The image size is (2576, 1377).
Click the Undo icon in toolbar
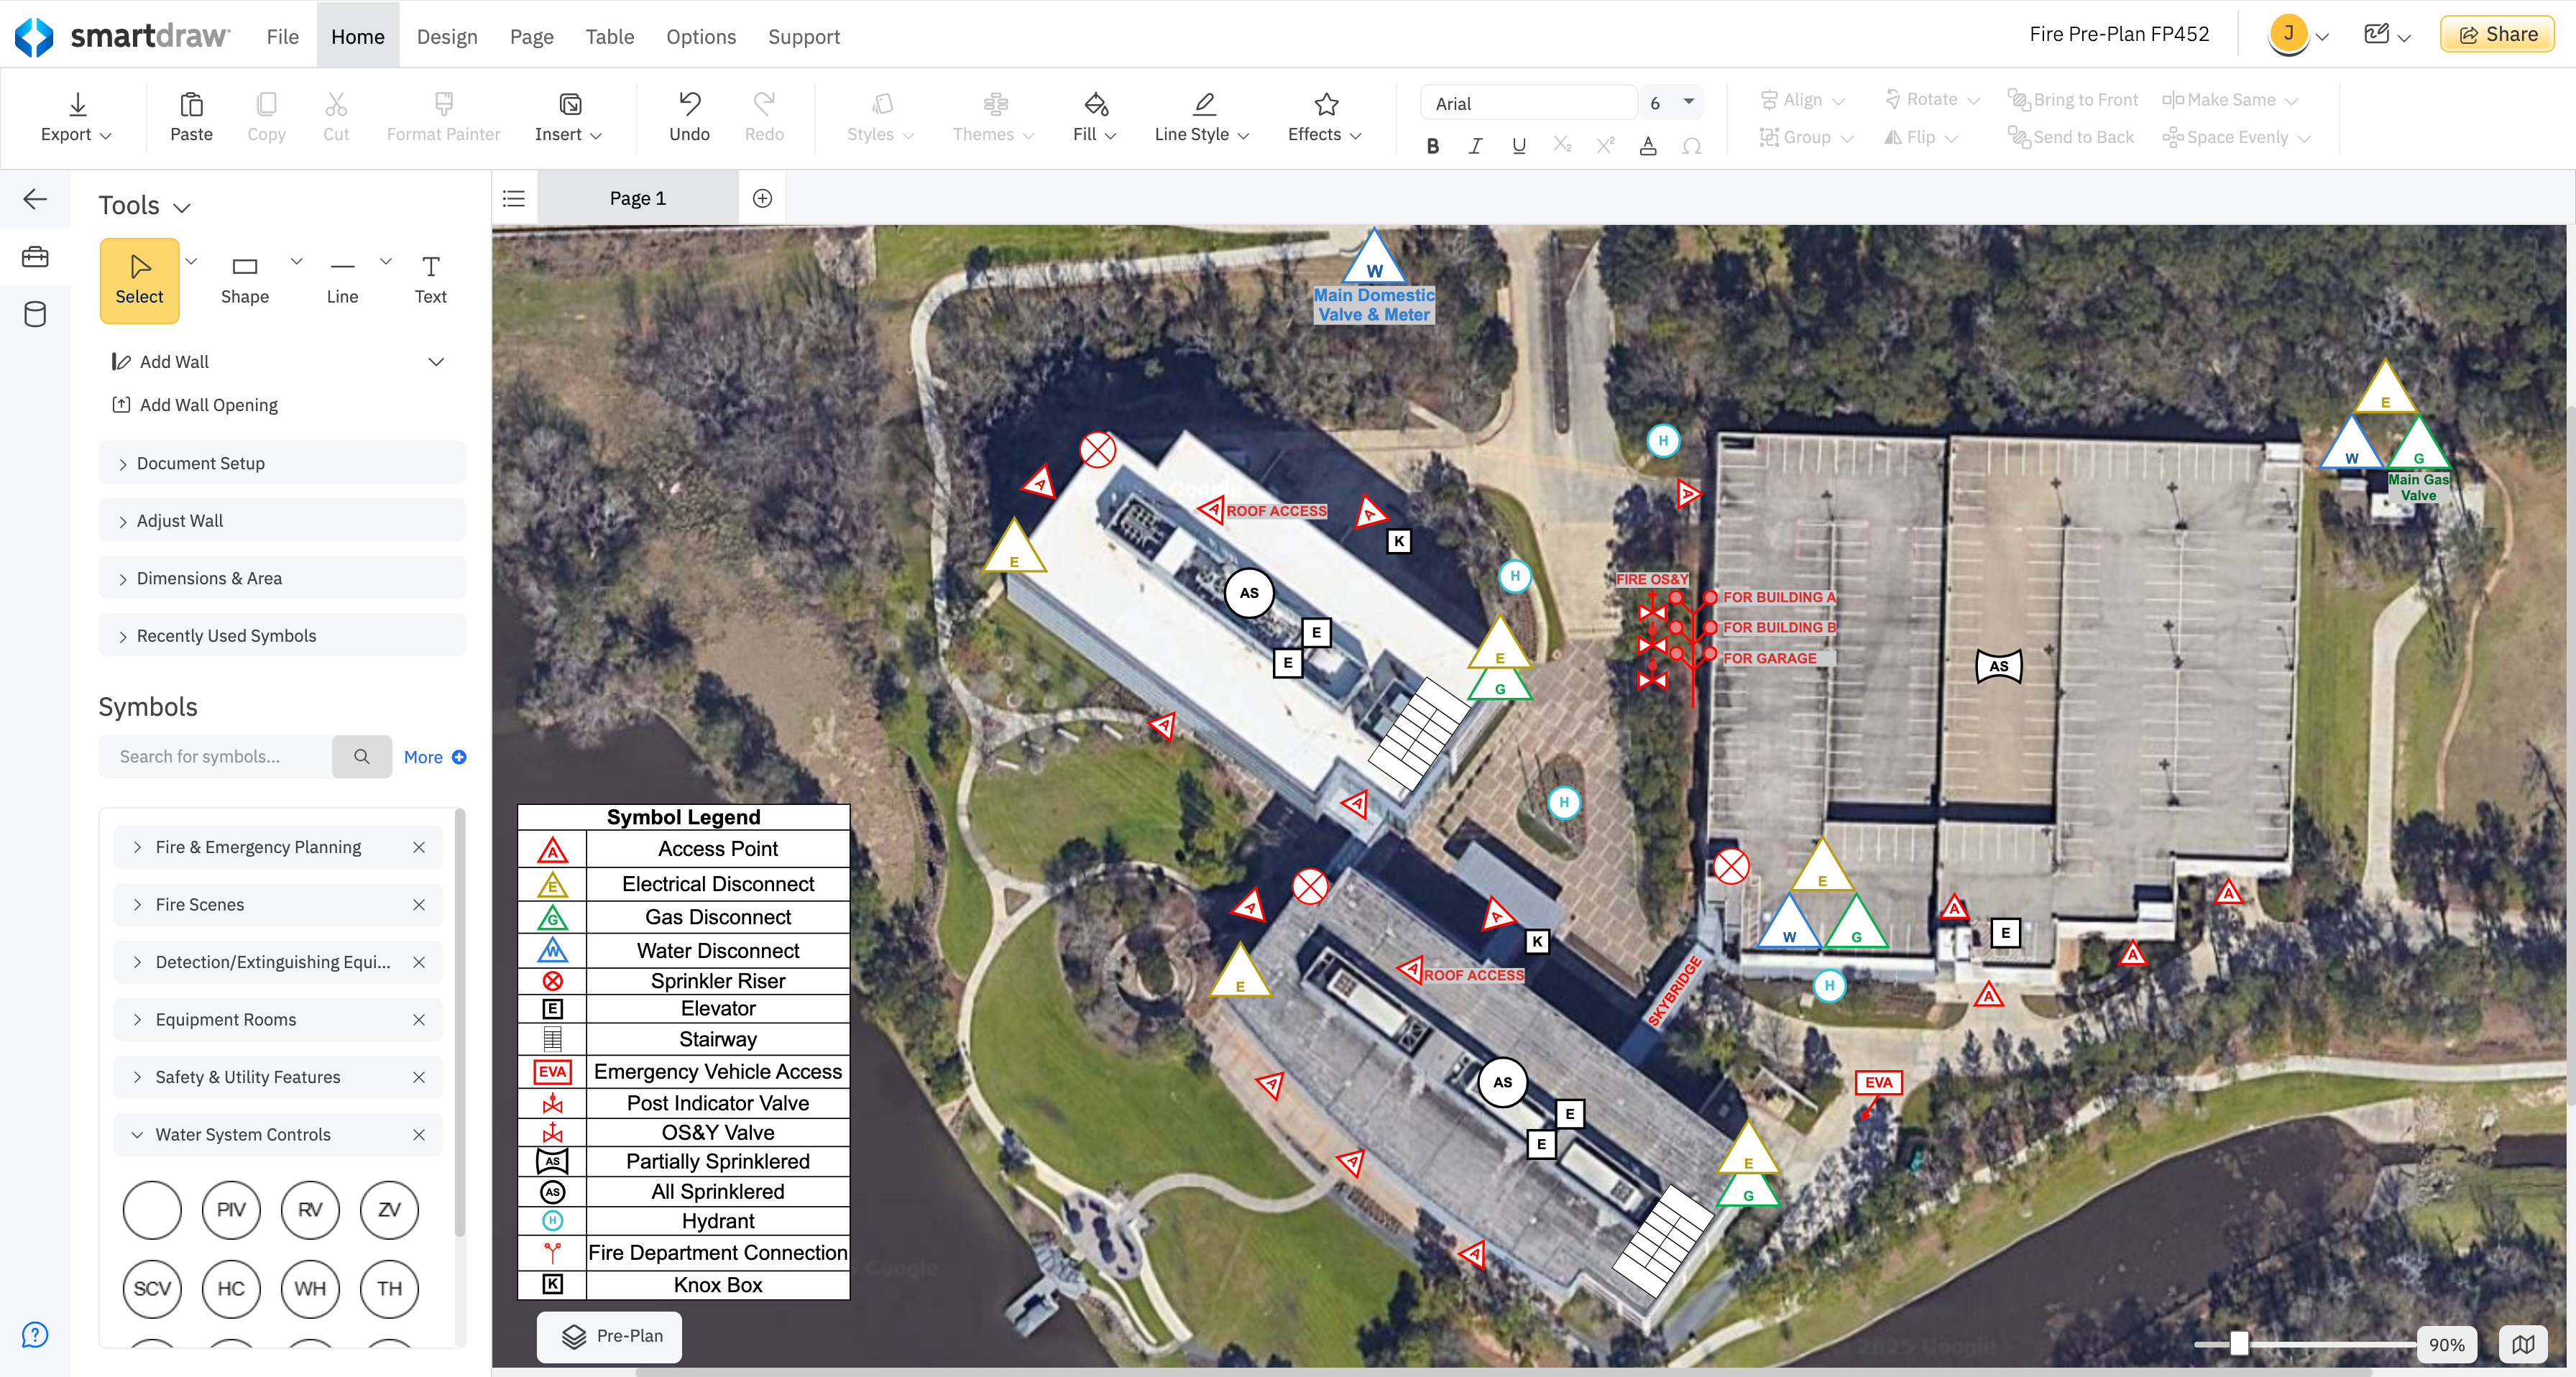[x=689, y=104]
